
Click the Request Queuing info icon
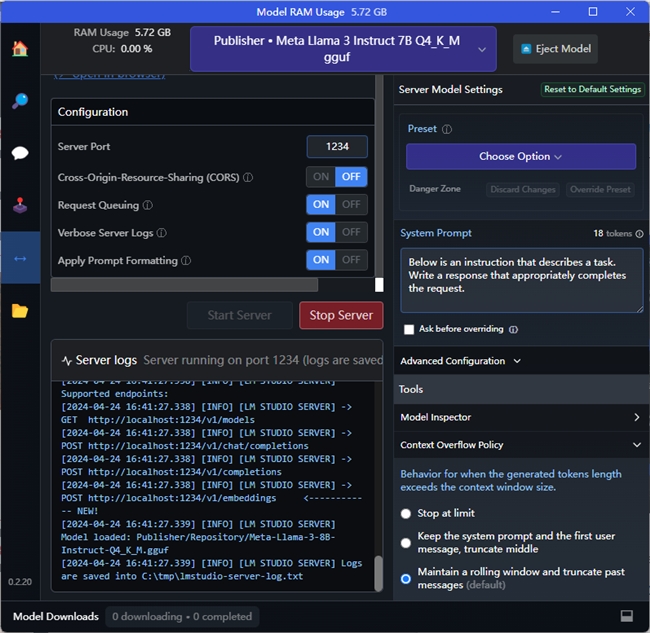tap(148, 205)
